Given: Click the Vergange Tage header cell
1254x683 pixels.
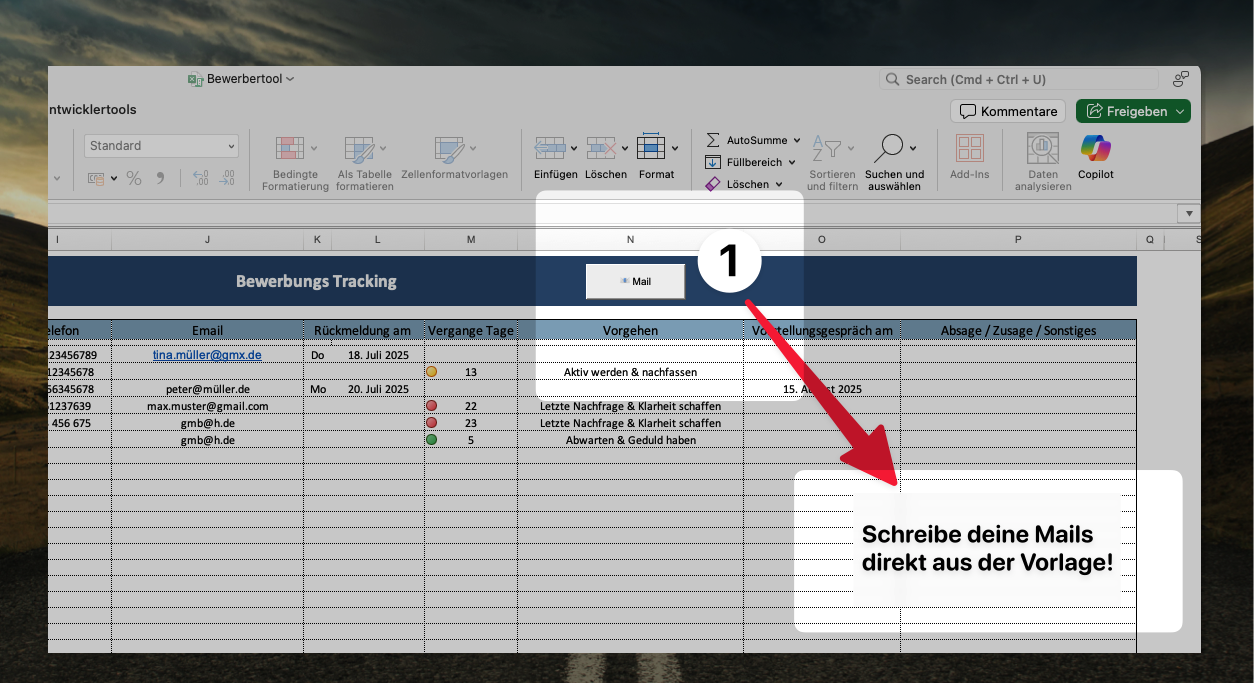Looking at the screenshot, I should (x=471, y=330).
